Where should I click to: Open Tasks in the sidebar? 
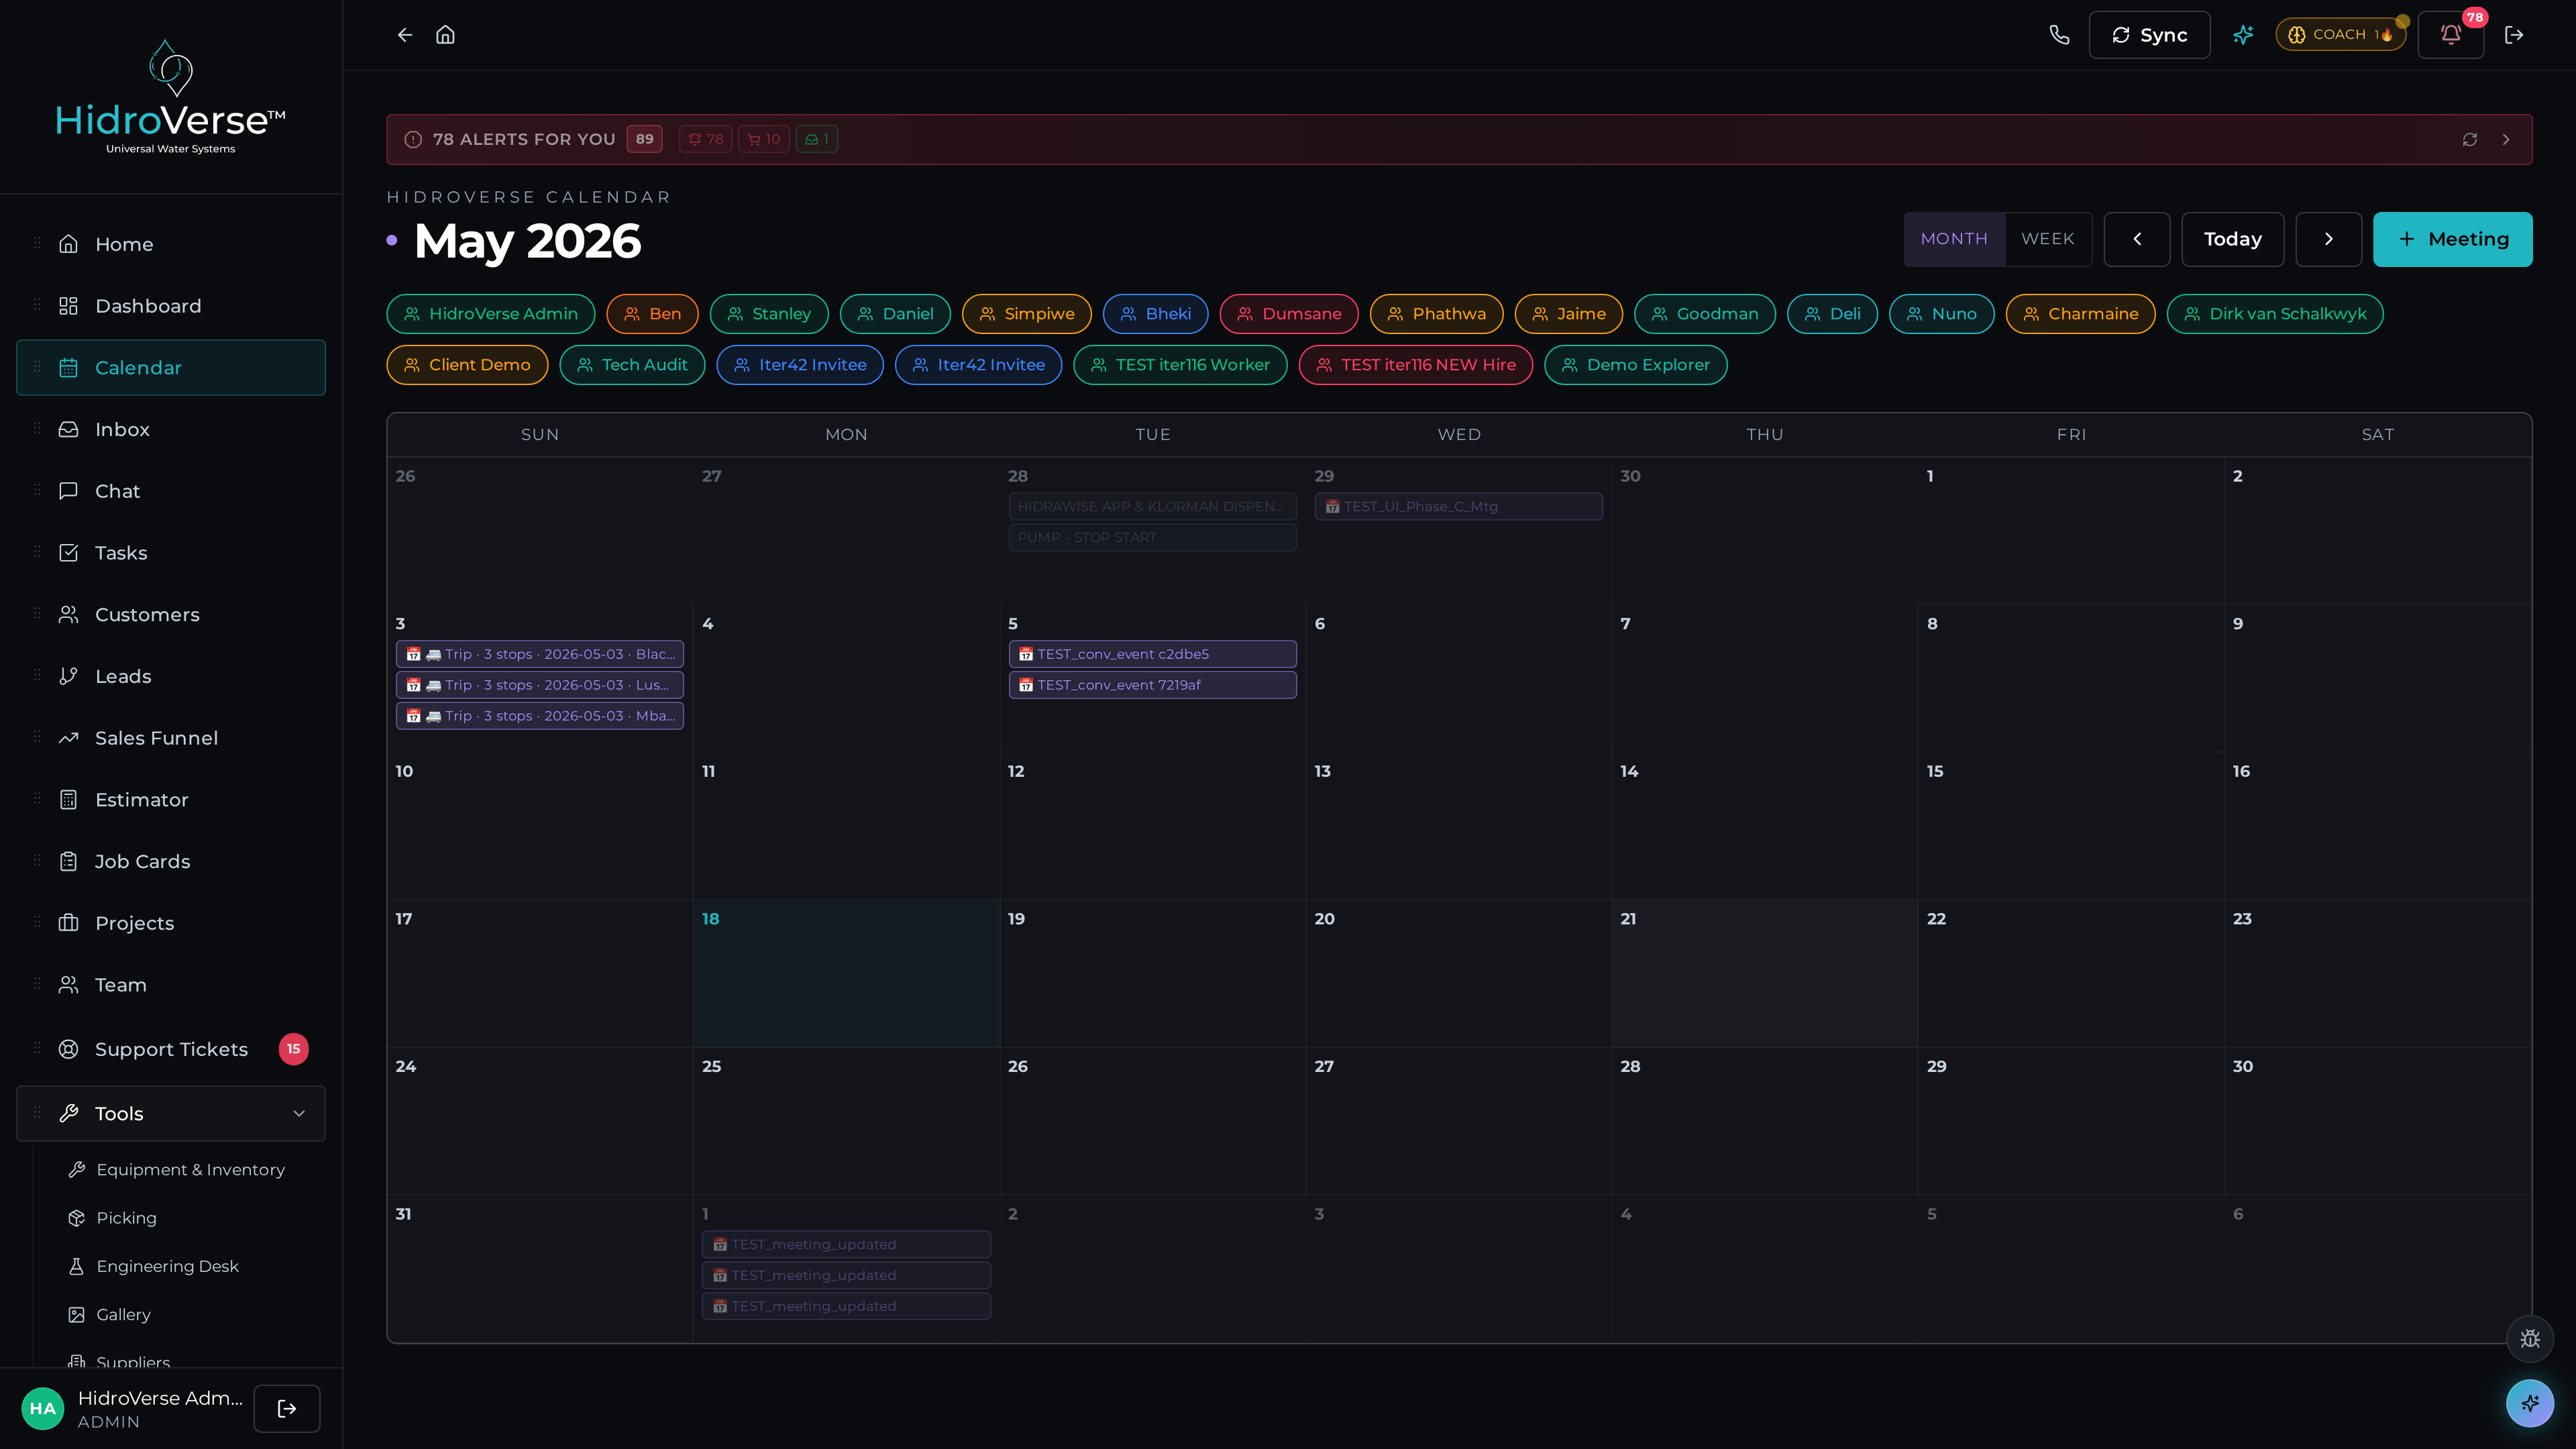[171, 553]
